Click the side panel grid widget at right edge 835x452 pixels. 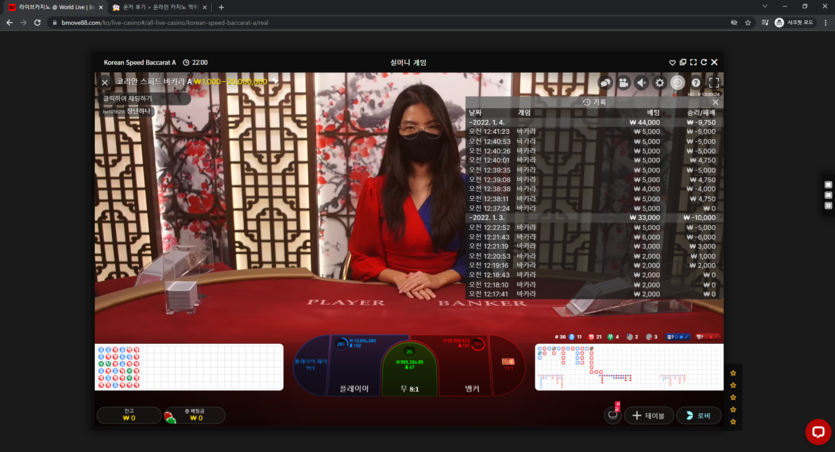pyautogui.click(x=828, y=195)
